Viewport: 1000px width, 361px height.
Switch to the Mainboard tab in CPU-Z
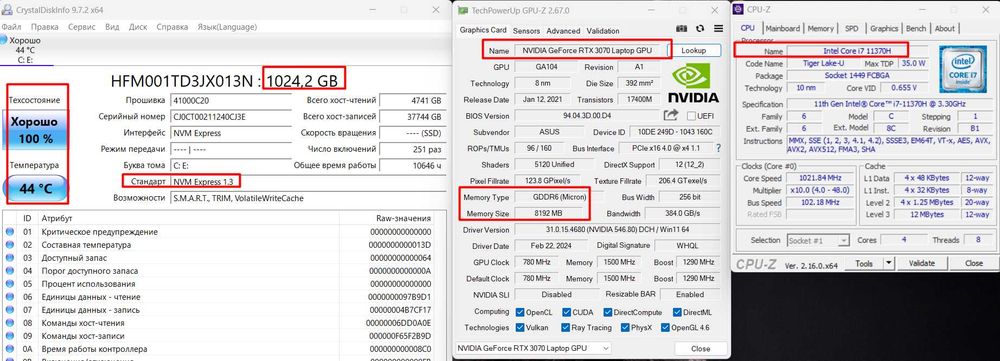pyautogui.click(x=783, y=28)
